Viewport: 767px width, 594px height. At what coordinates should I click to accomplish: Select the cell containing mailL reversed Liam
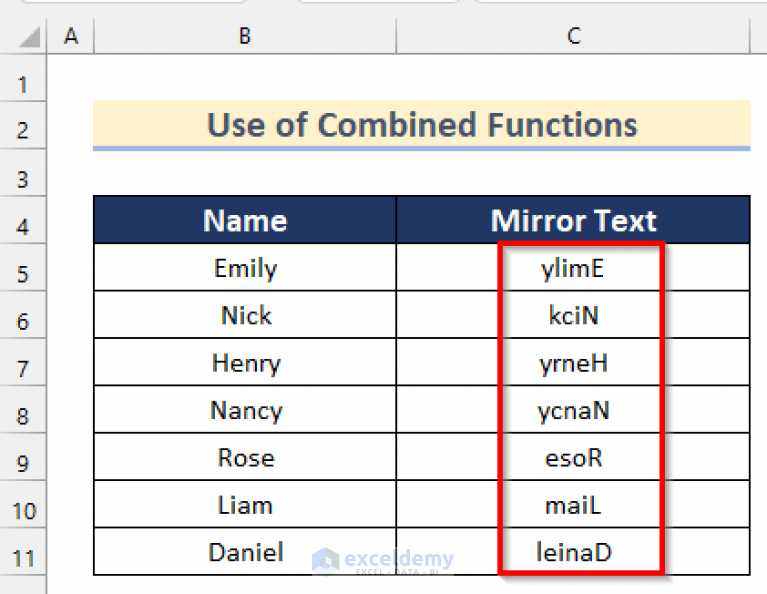(573, 504)
